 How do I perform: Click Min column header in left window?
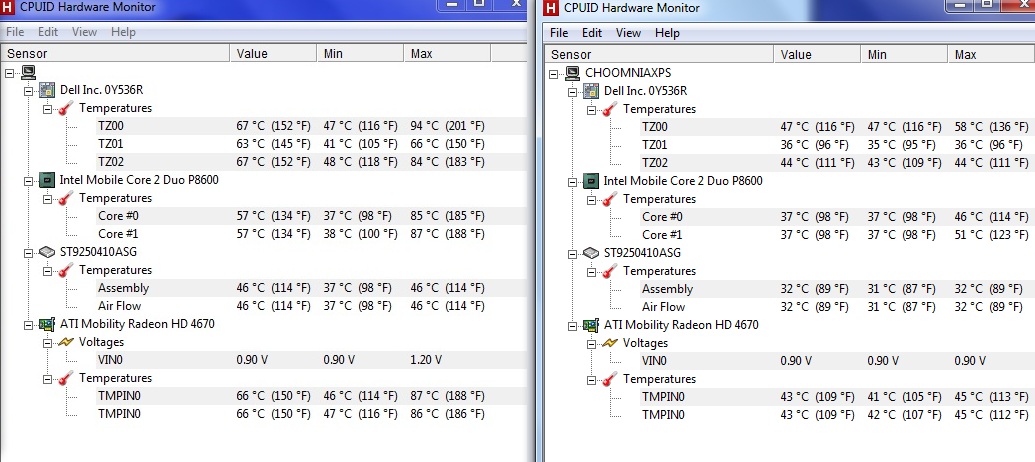tap(360, 53)
